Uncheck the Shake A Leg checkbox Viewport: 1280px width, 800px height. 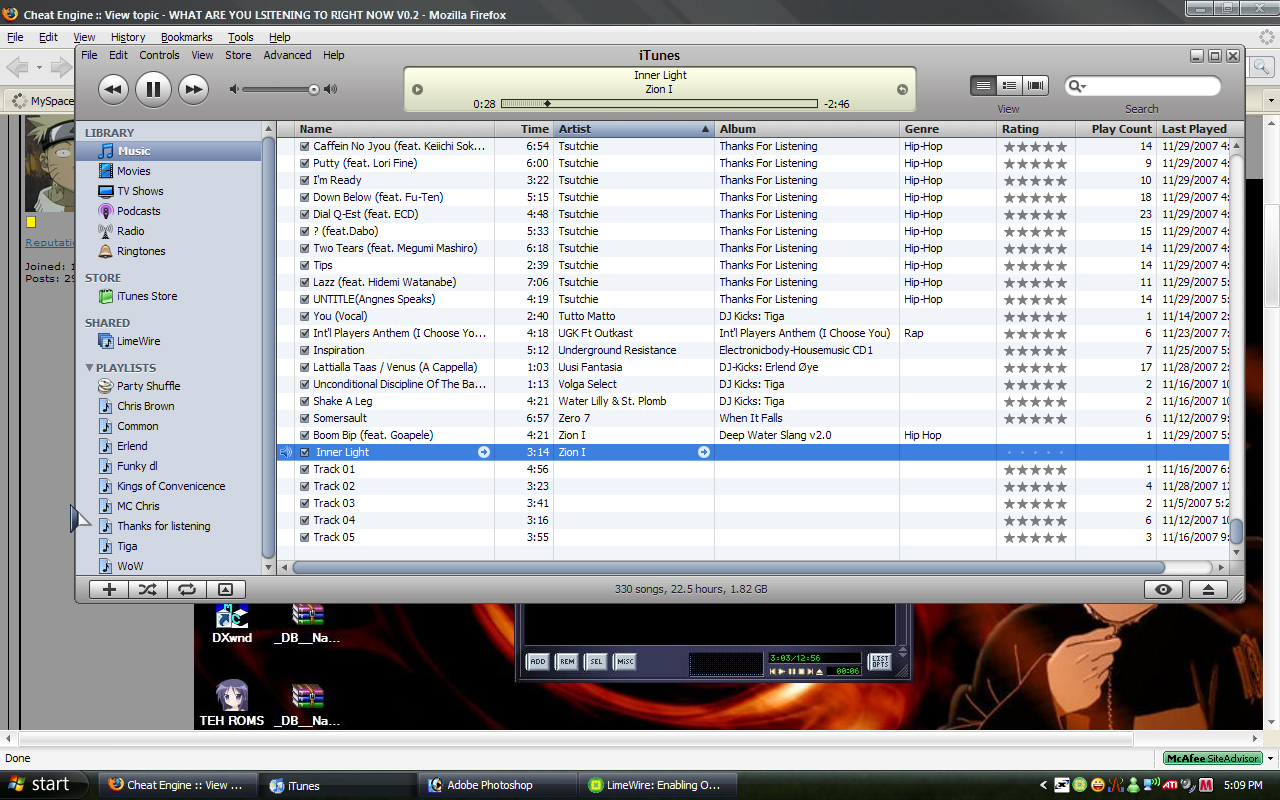pyautogui.click(x=305, y=401)
